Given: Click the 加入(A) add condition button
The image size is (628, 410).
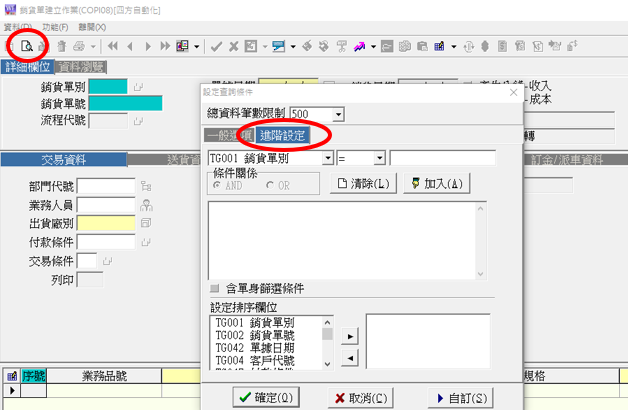Looking at the screenshot, I should (x=434, y=184).
